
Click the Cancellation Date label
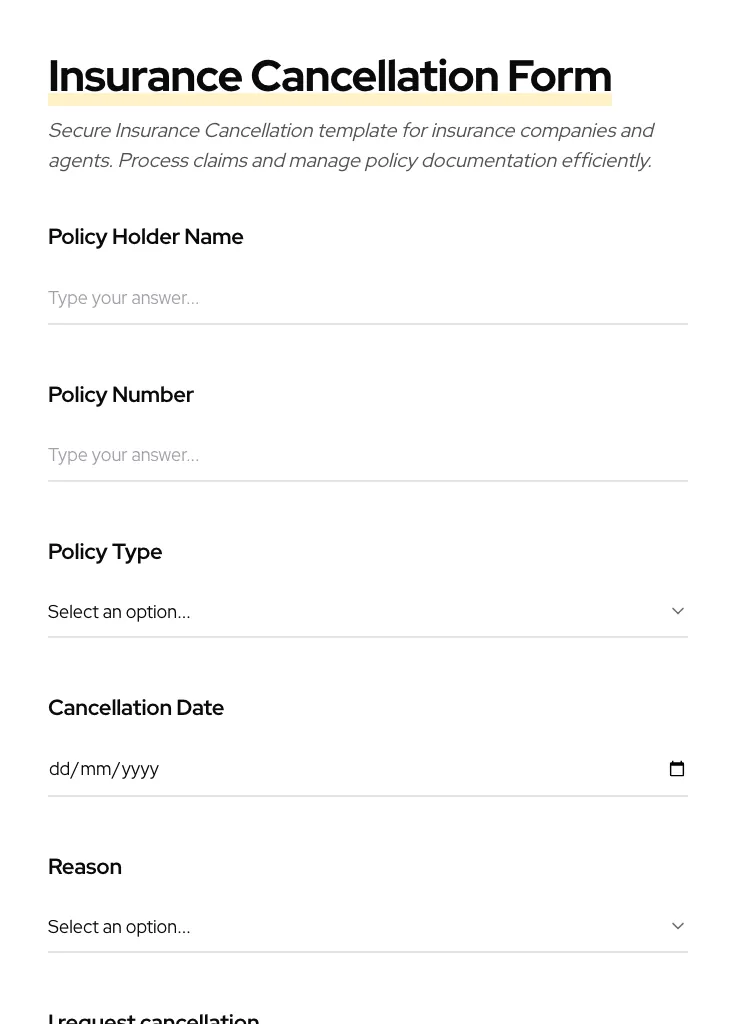[136, 708]
